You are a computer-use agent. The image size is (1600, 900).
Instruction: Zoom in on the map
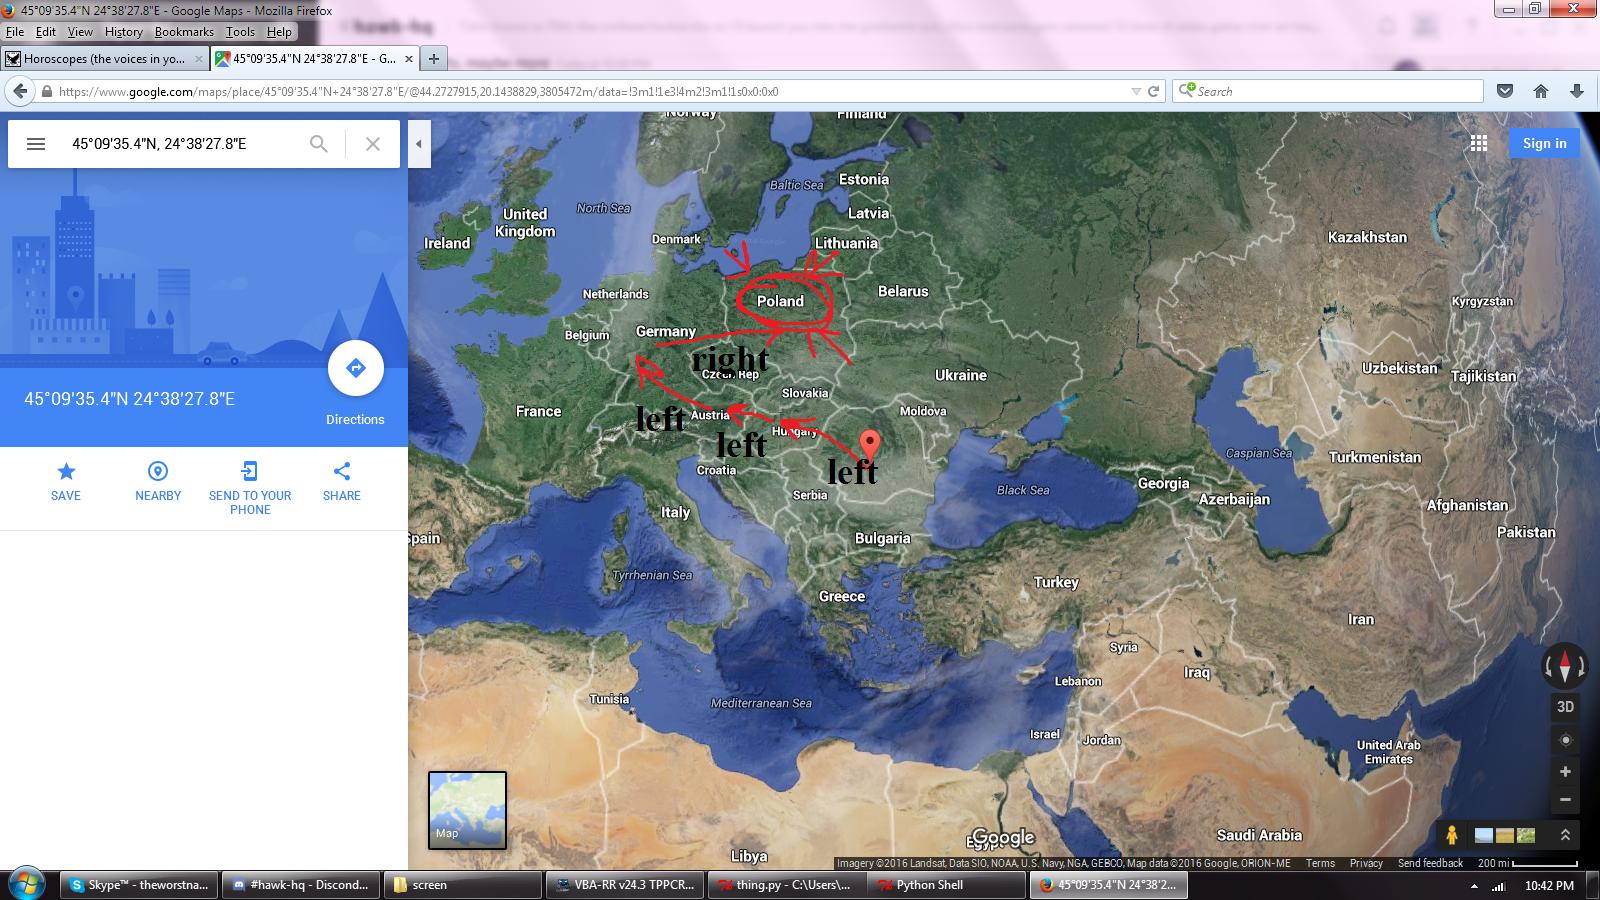1566,772
